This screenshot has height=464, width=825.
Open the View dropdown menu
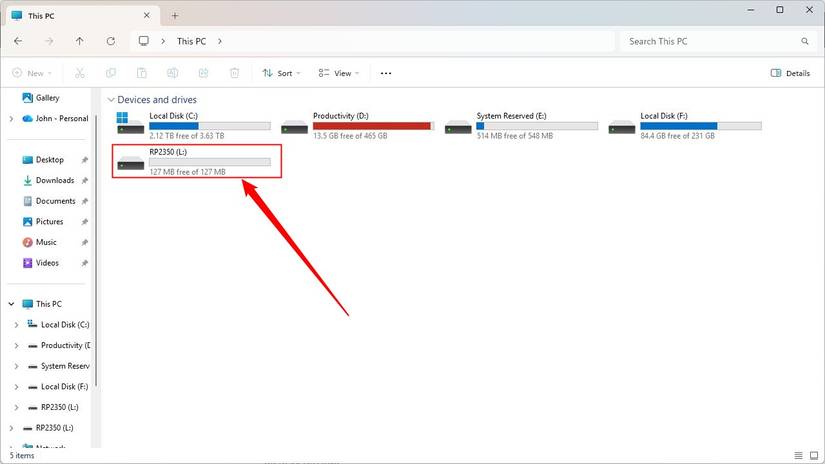pyautogui.click(x=340, y=73)
